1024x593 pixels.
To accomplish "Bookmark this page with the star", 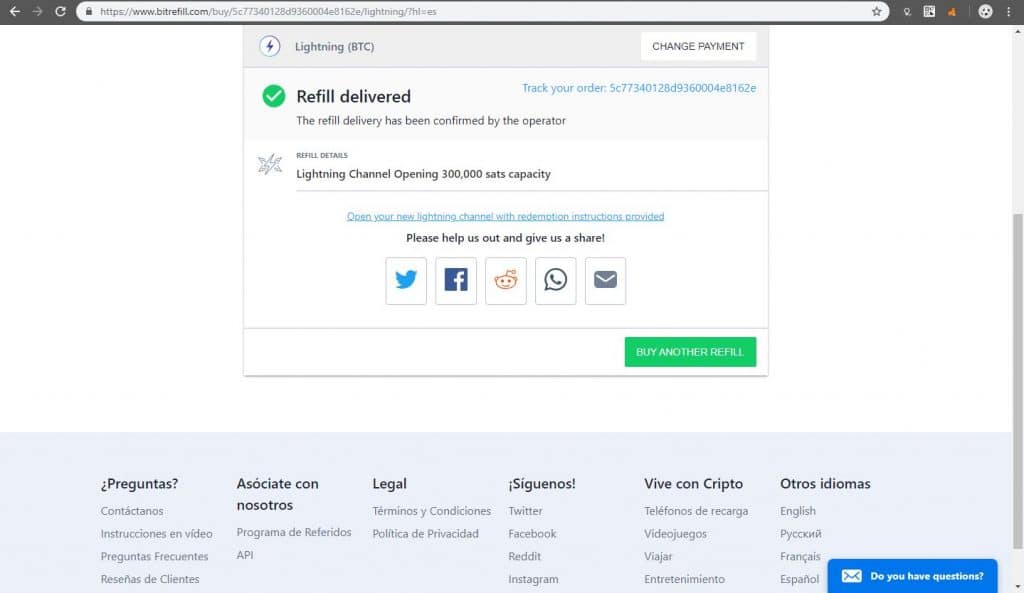I will tap(876, 11).
